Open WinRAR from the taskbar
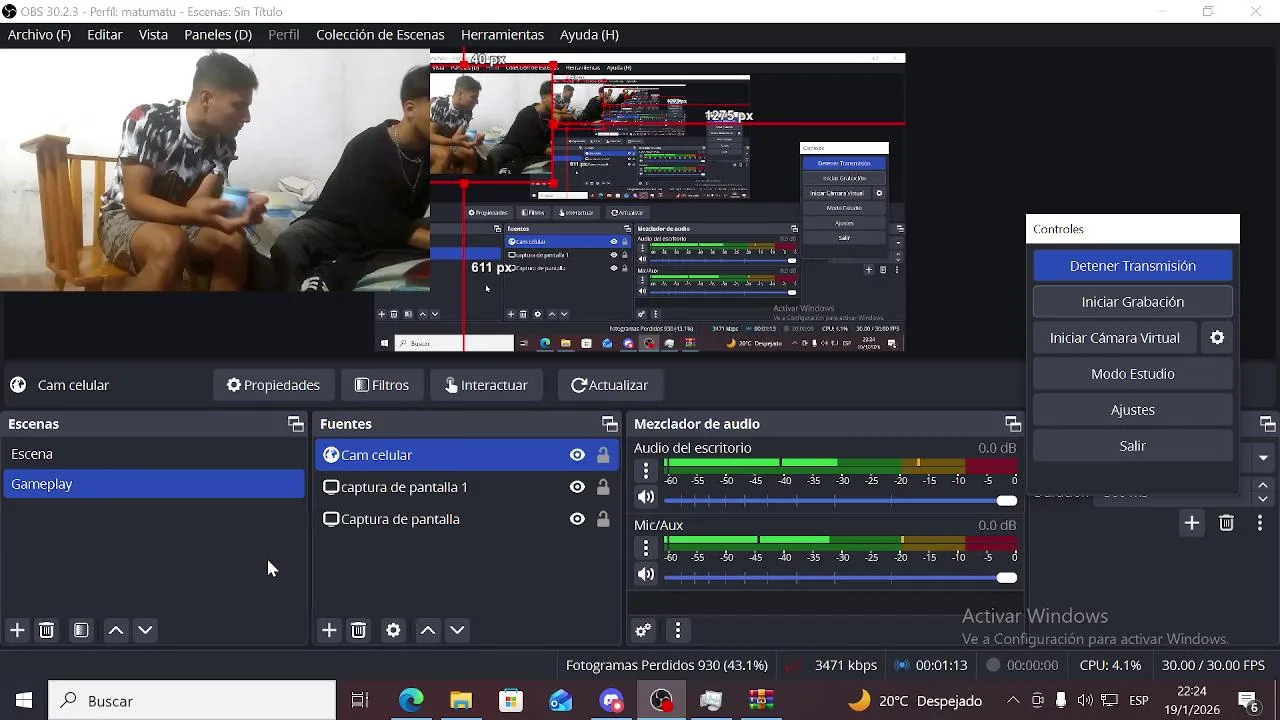Screen dimensions: 1280x720 coord(761,701)
